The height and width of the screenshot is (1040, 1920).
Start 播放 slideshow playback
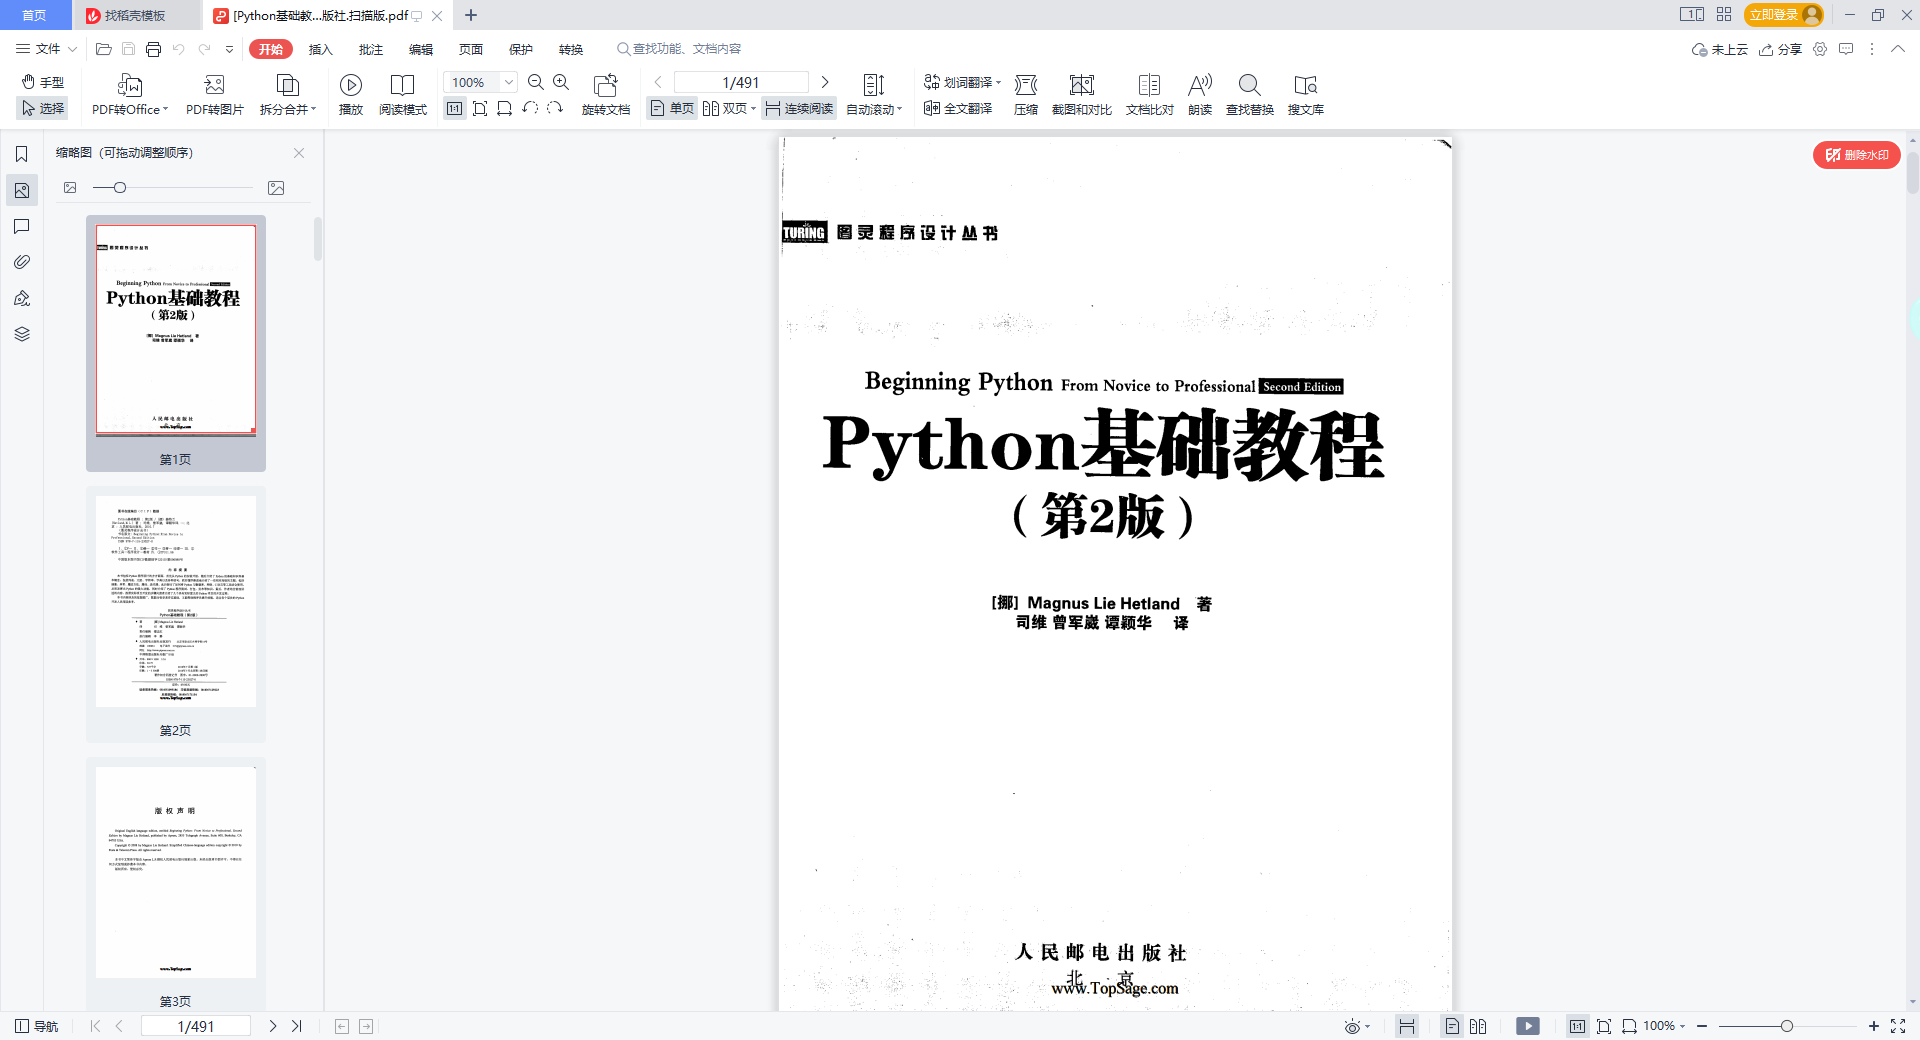pos(351,95)
